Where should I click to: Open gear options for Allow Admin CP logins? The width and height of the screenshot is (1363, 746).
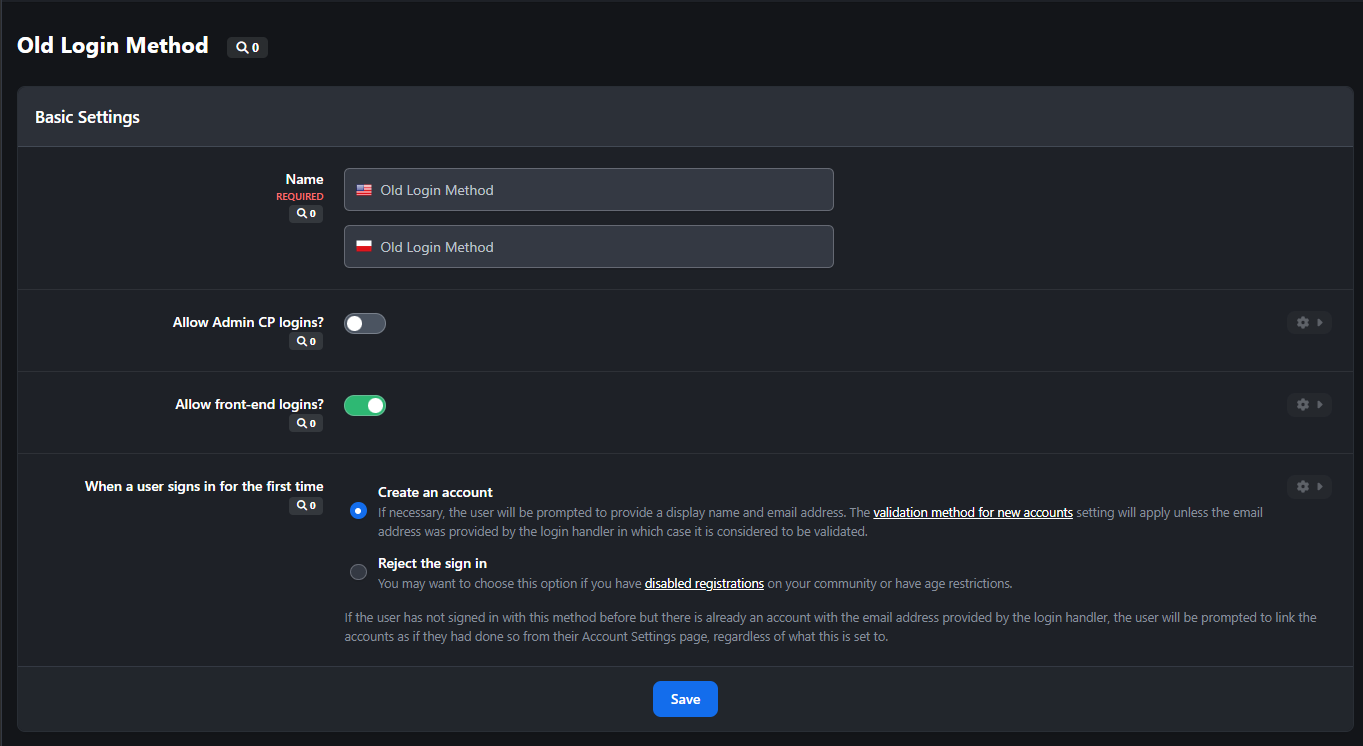(x=1309, y=323)
